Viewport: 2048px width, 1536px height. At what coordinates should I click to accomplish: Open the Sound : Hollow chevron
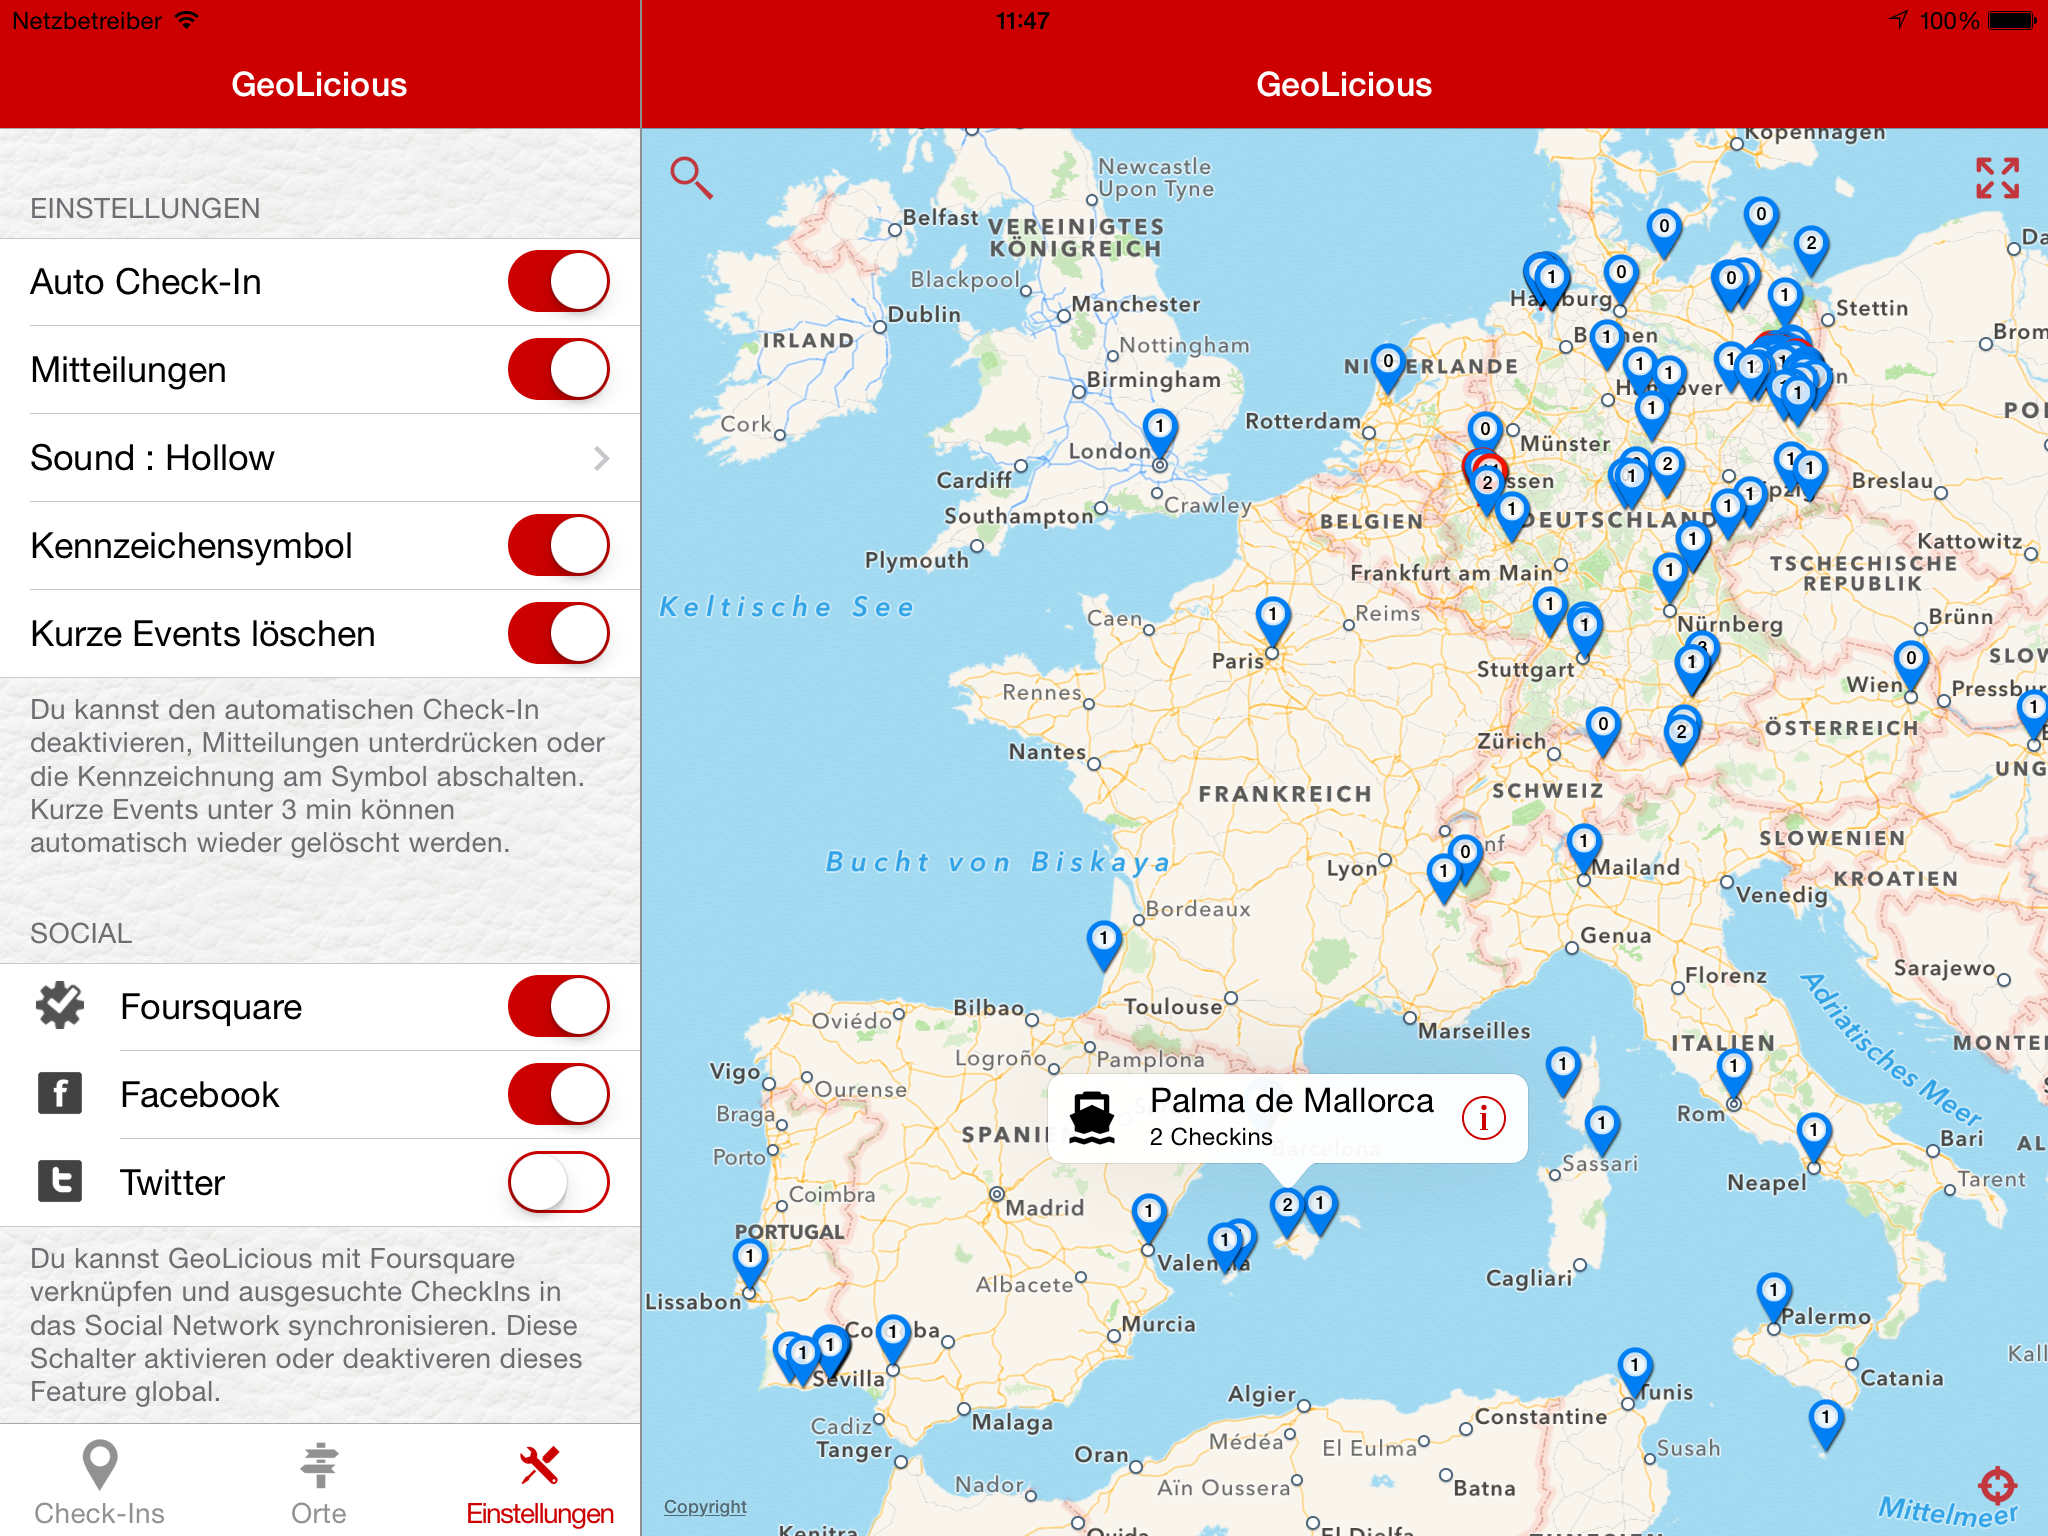[601, 458]
